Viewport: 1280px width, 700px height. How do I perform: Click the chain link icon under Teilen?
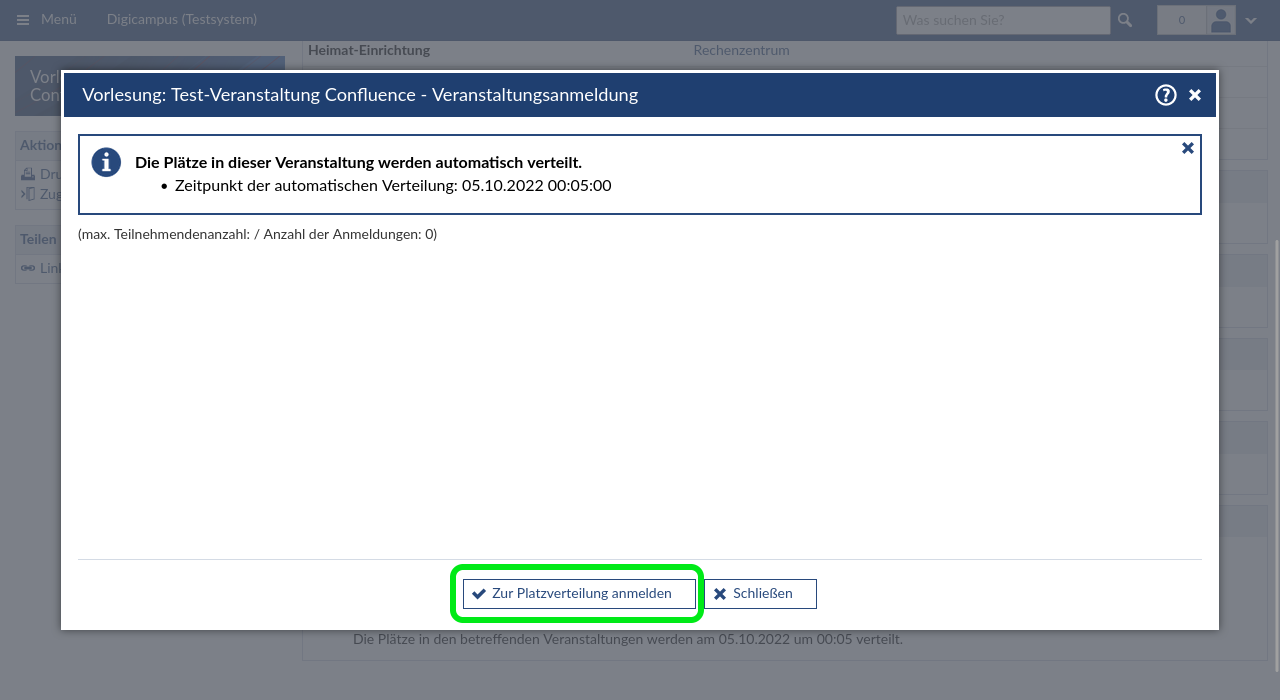(28, 268)
